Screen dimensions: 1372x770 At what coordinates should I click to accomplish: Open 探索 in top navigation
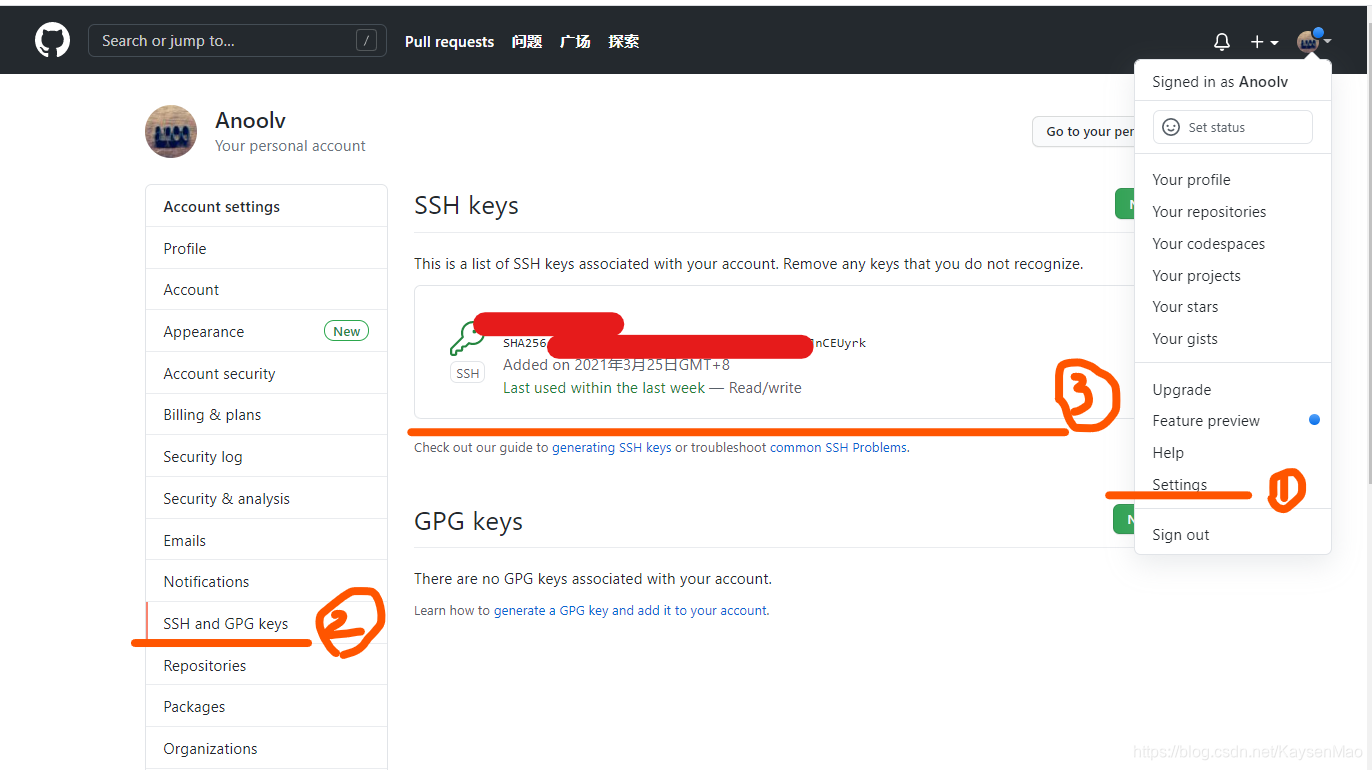[x=623, y=42]
